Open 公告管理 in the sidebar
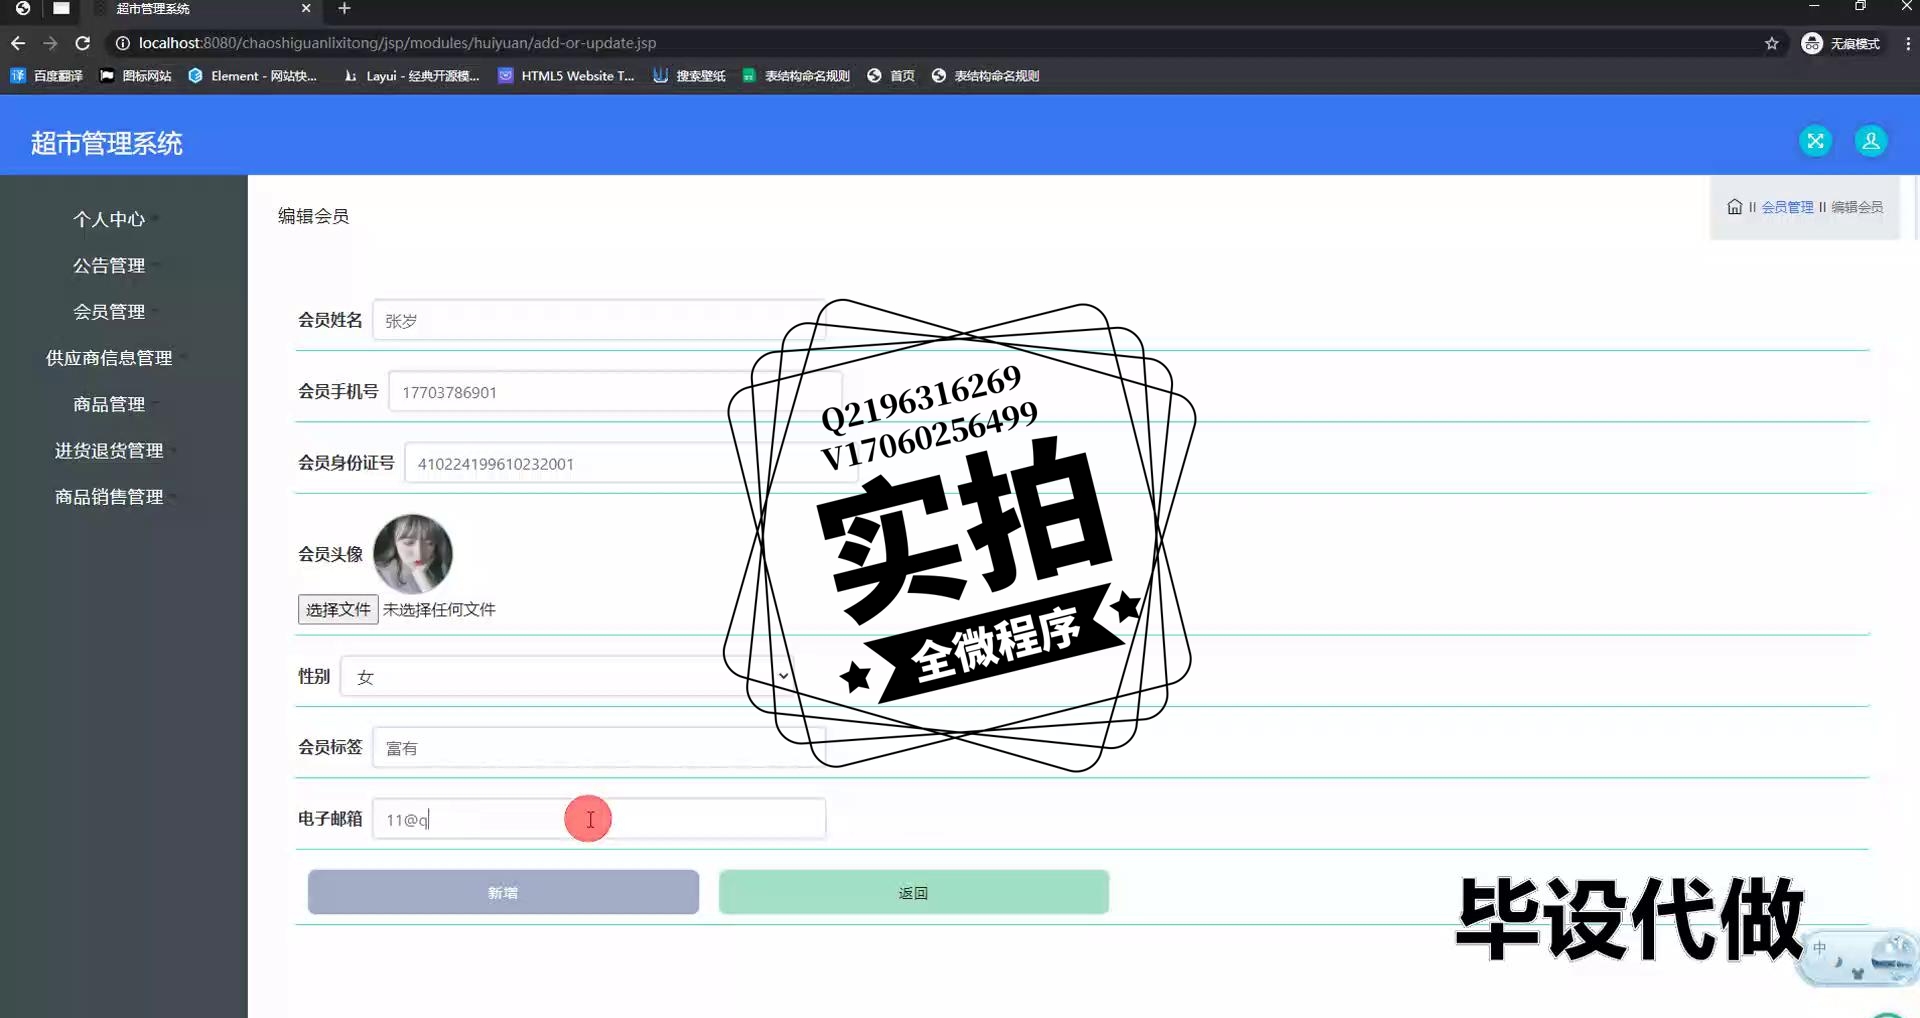 click(x=109, y=266)
